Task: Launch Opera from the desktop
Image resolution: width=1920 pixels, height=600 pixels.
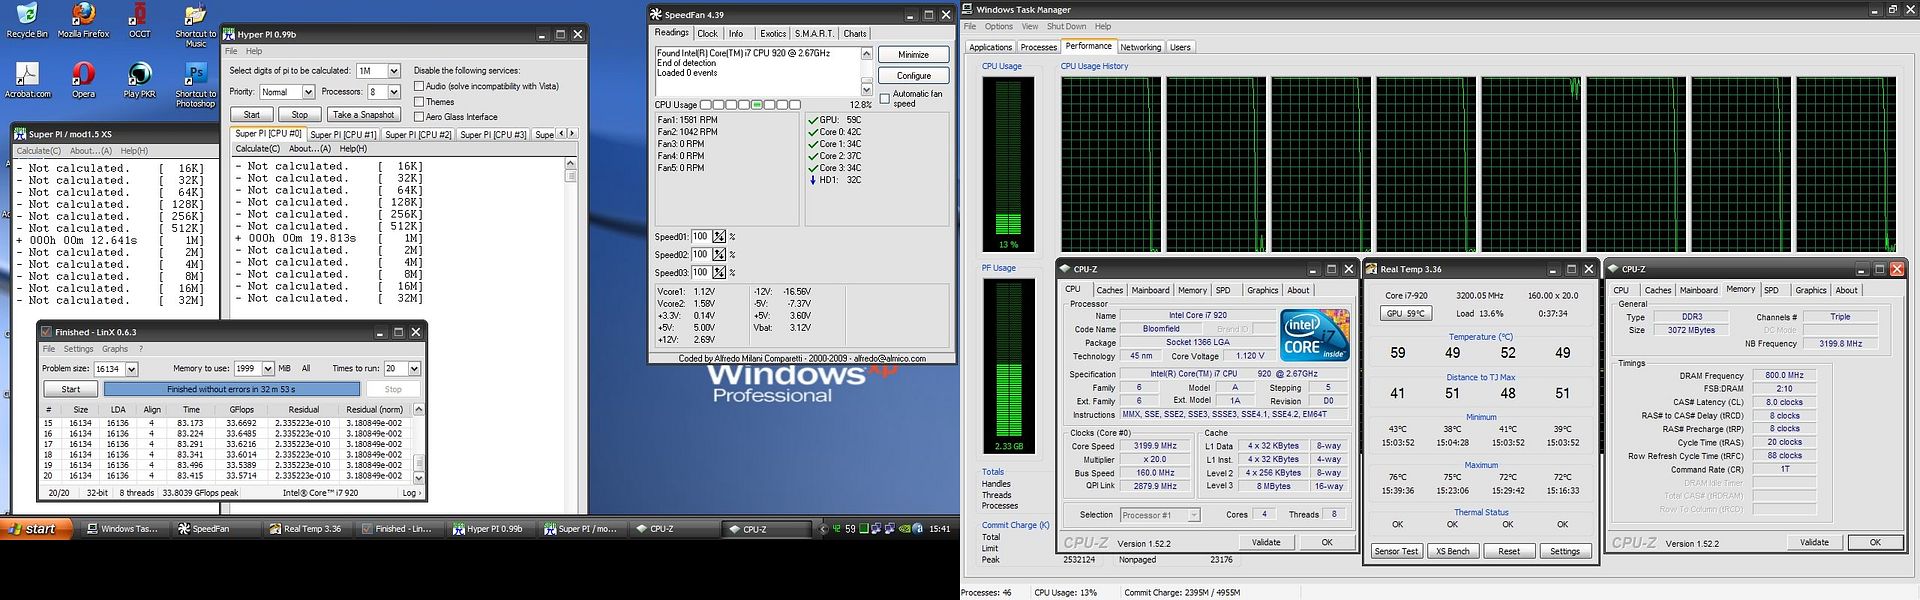Action: click(84, 81)
